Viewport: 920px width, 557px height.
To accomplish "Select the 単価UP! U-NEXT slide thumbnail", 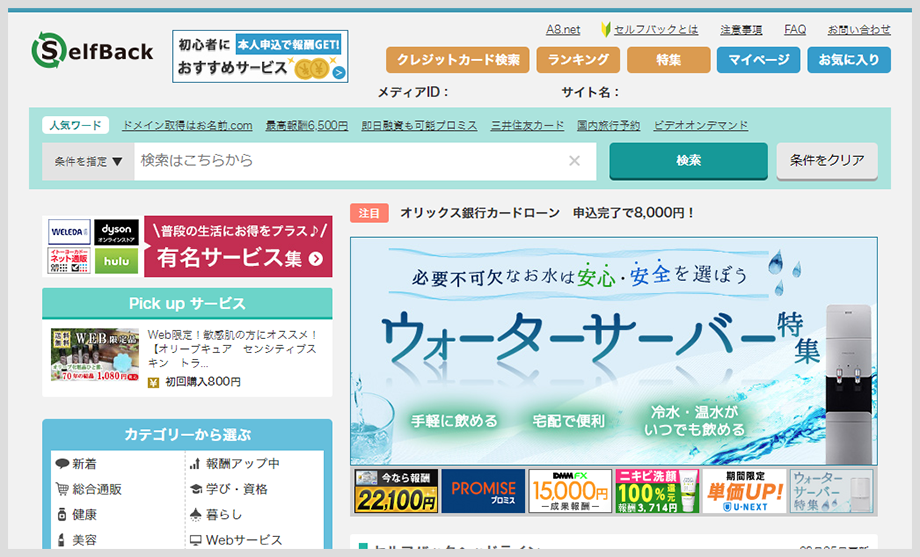I will pos(744,491).
